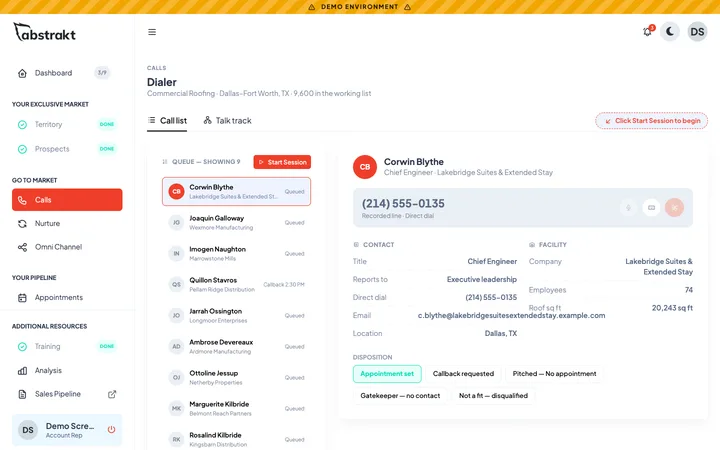Select Joaquin Galloway in the queue

click(x=236, y=223)
